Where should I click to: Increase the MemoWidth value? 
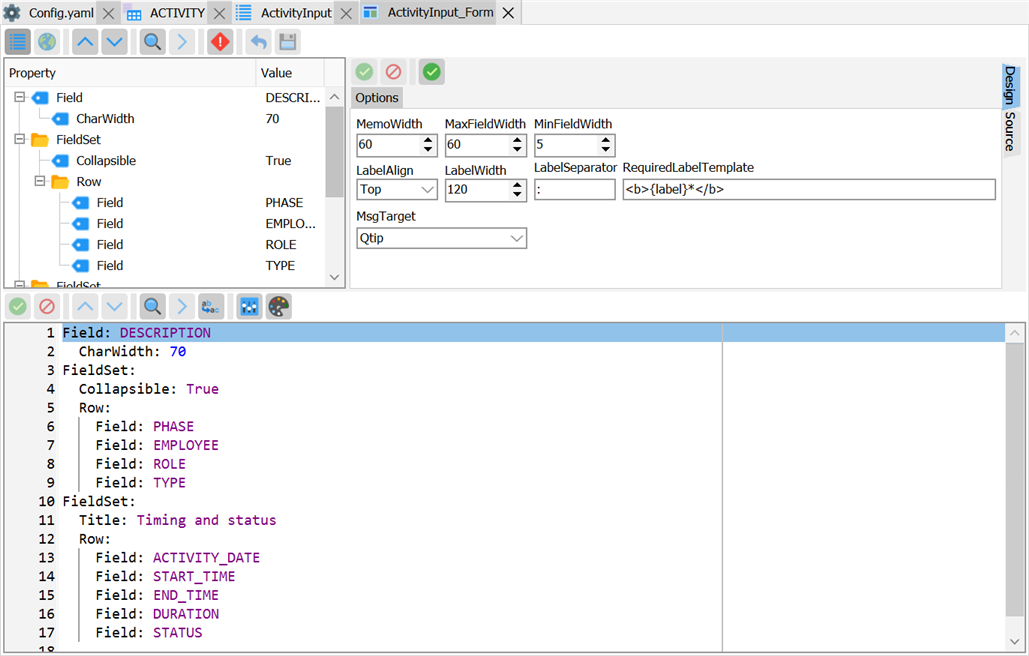428,140
